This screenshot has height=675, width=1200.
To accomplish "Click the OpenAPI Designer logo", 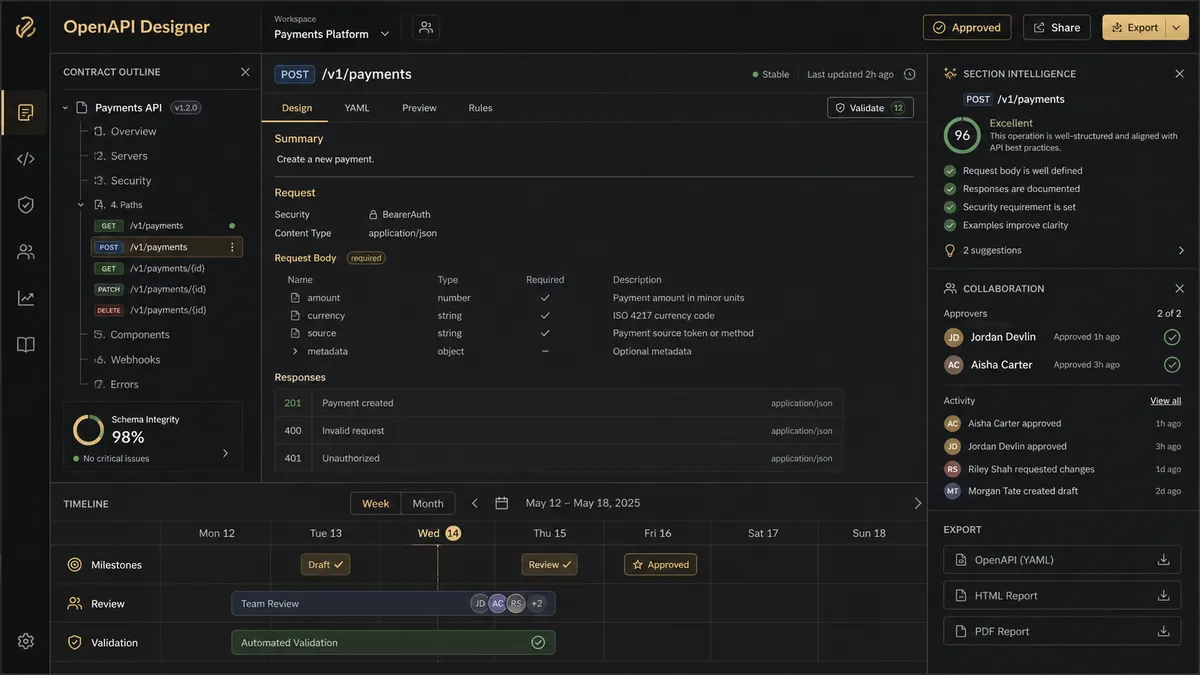I will (26, 27).
